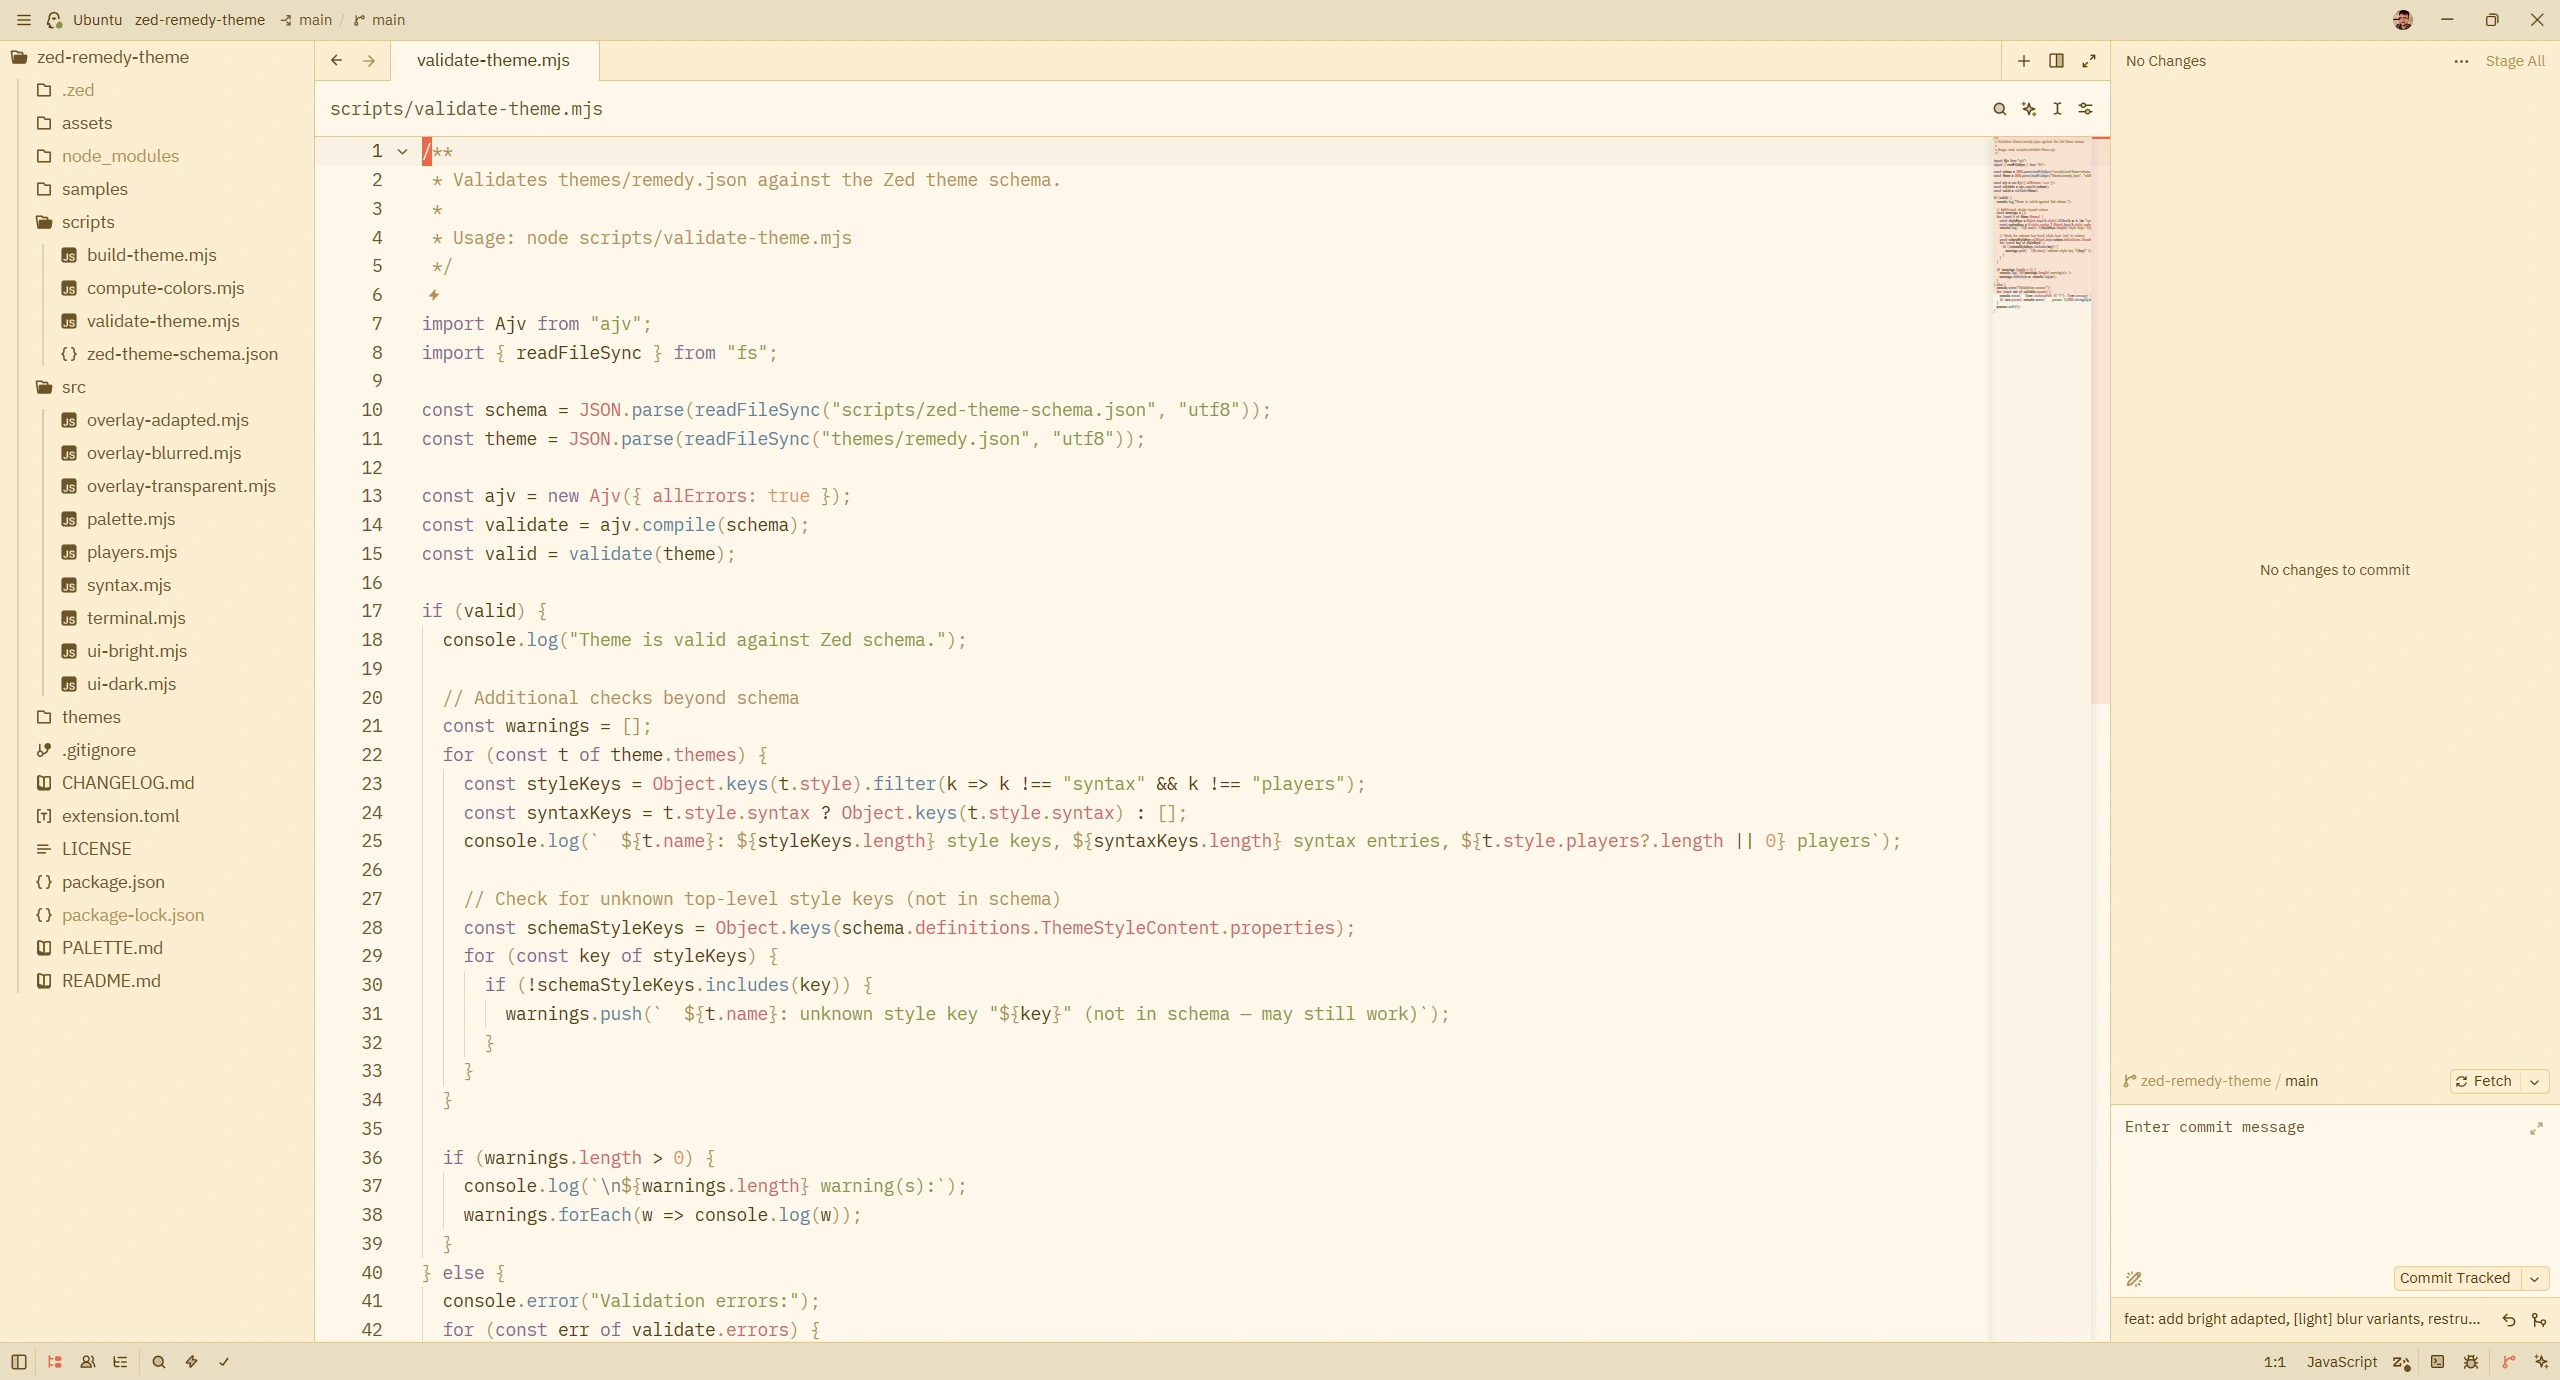Open buffer search magnifier in editor toolbar
2560x1380 pixels.
click(1999, 109)
